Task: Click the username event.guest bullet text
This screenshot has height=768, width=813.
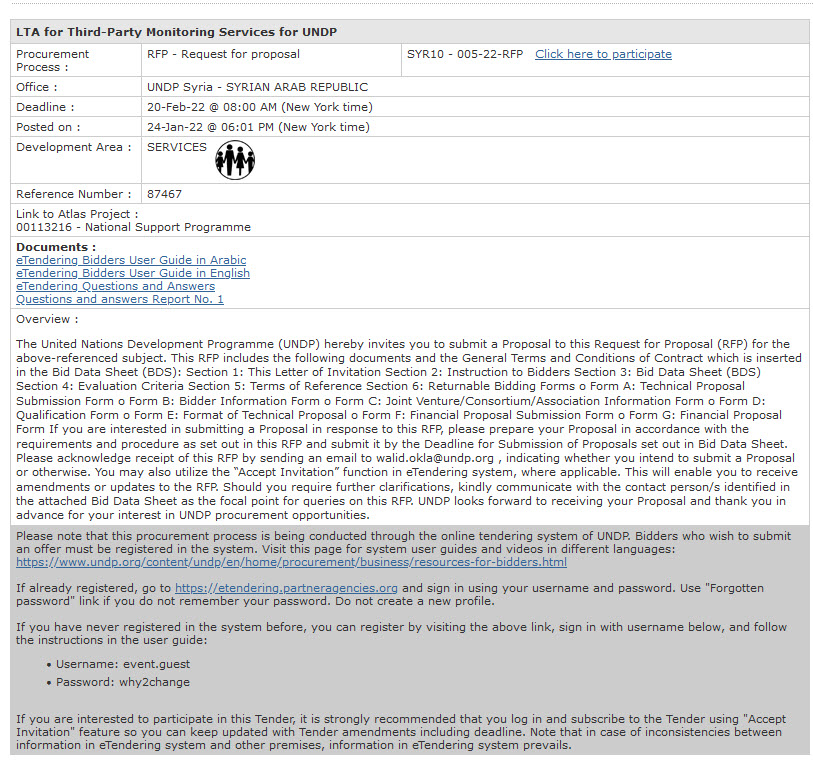Action: [123, 663]
